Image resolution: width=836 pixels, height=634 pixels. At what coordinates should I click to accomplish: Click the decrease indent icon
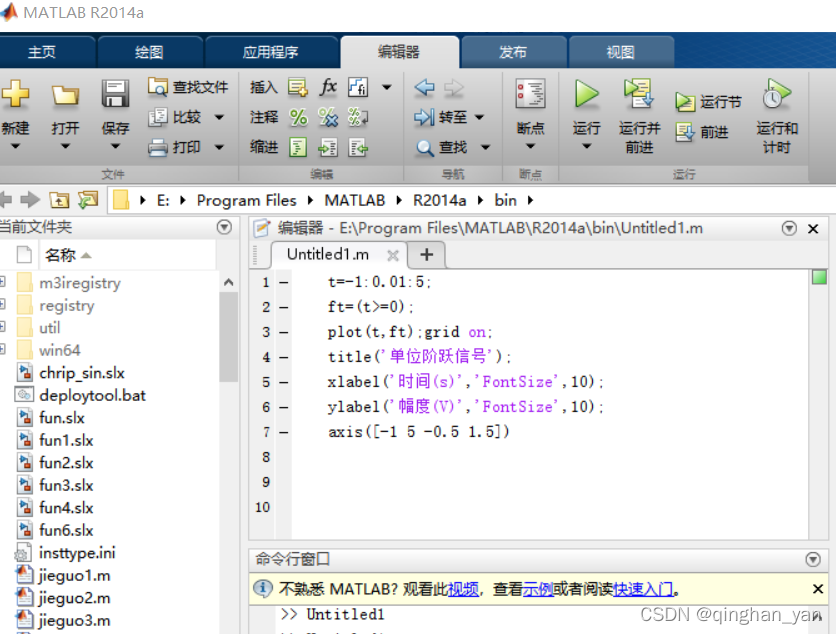click(x=358, y=147)
